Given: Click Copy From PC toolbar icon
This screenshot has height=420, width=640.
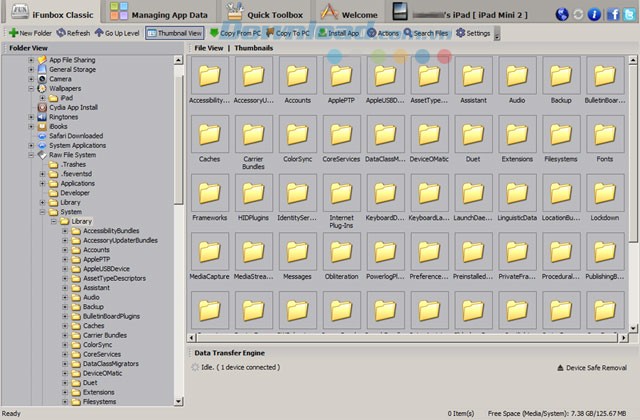Looking at the screenshot, I should pyautogui.click(x=237, y=33).
